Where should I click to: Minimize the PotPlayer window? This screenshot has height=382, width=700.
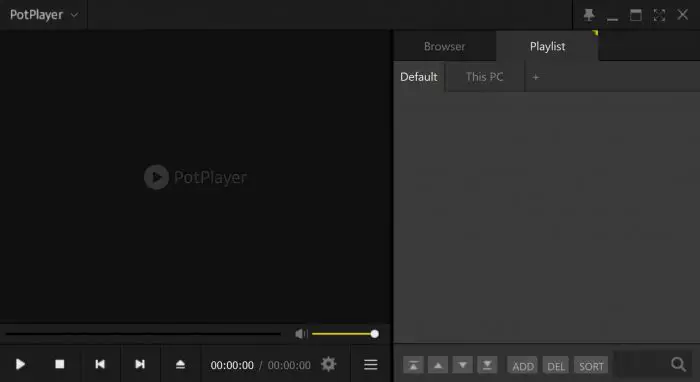pyautogui.click(x=612, y=18)
